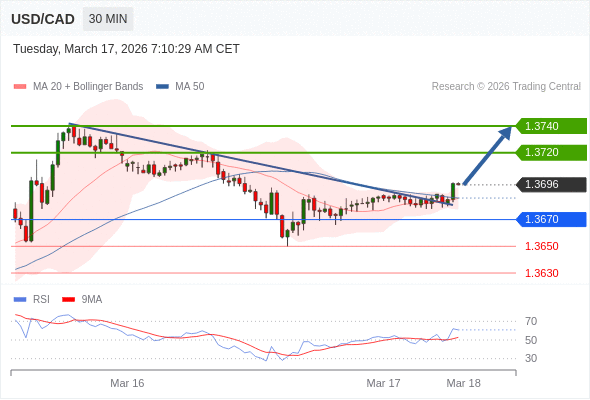Click the Mar 17 date axis label
Screen dimensions: 590x400
click(383, 383)
